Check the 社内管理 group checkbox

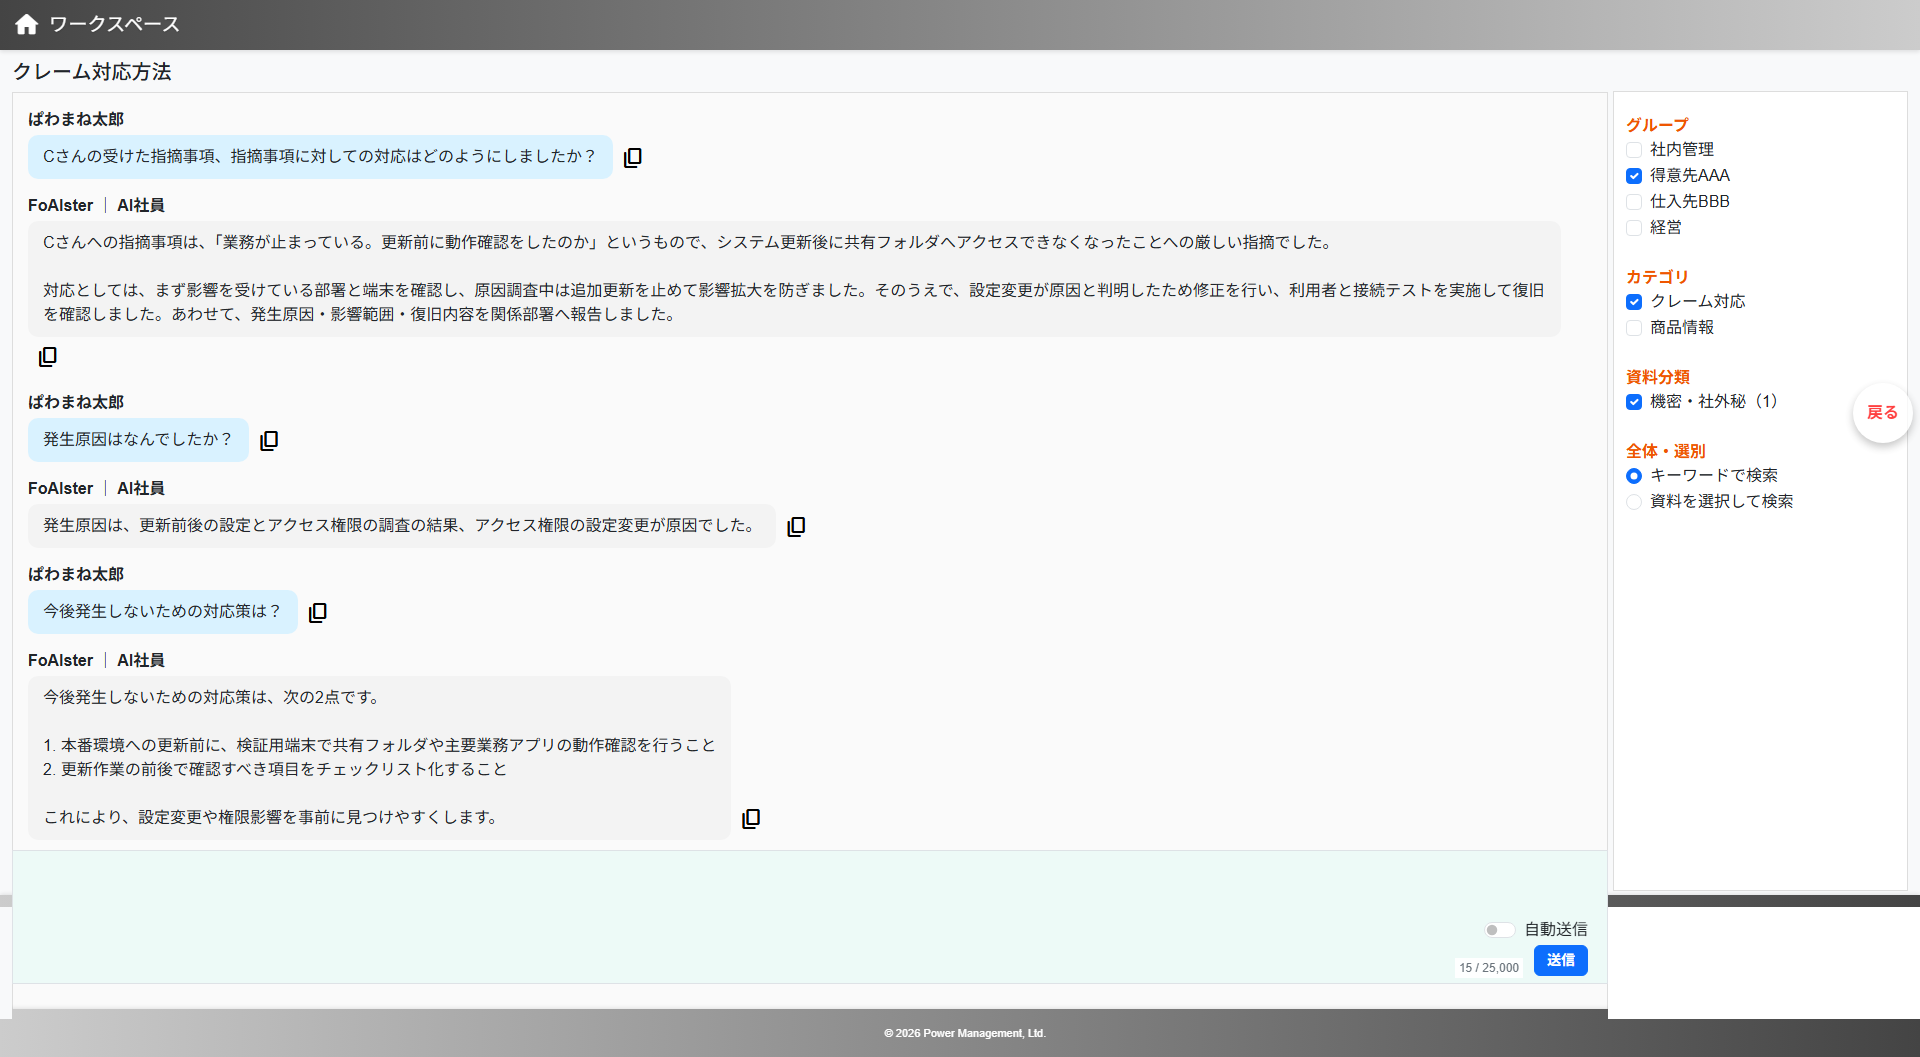[1634, 150]
